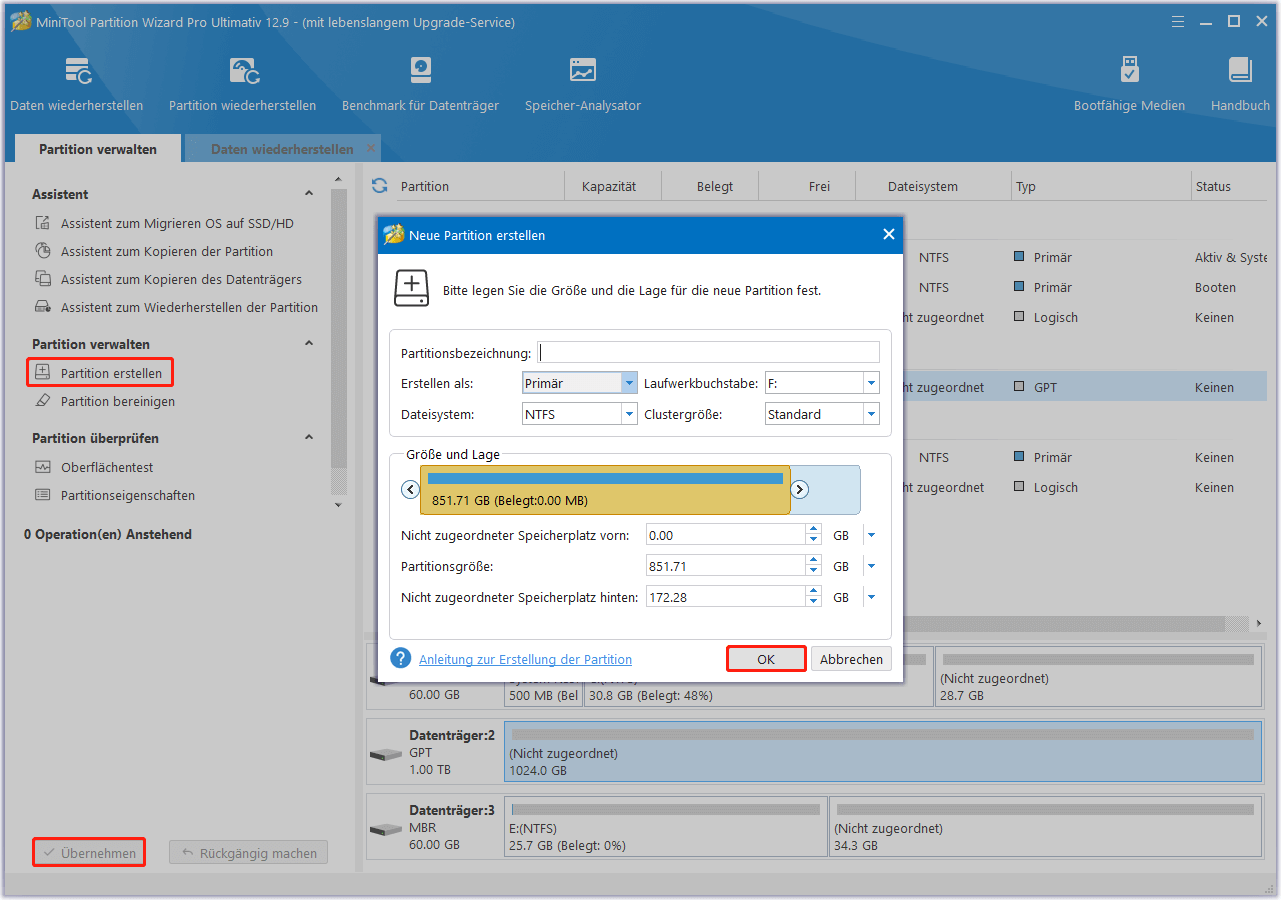Select 28.7 GB unallocated block
The width and height of the screenshot is (1281, 901).
[x=1098, y=676]
